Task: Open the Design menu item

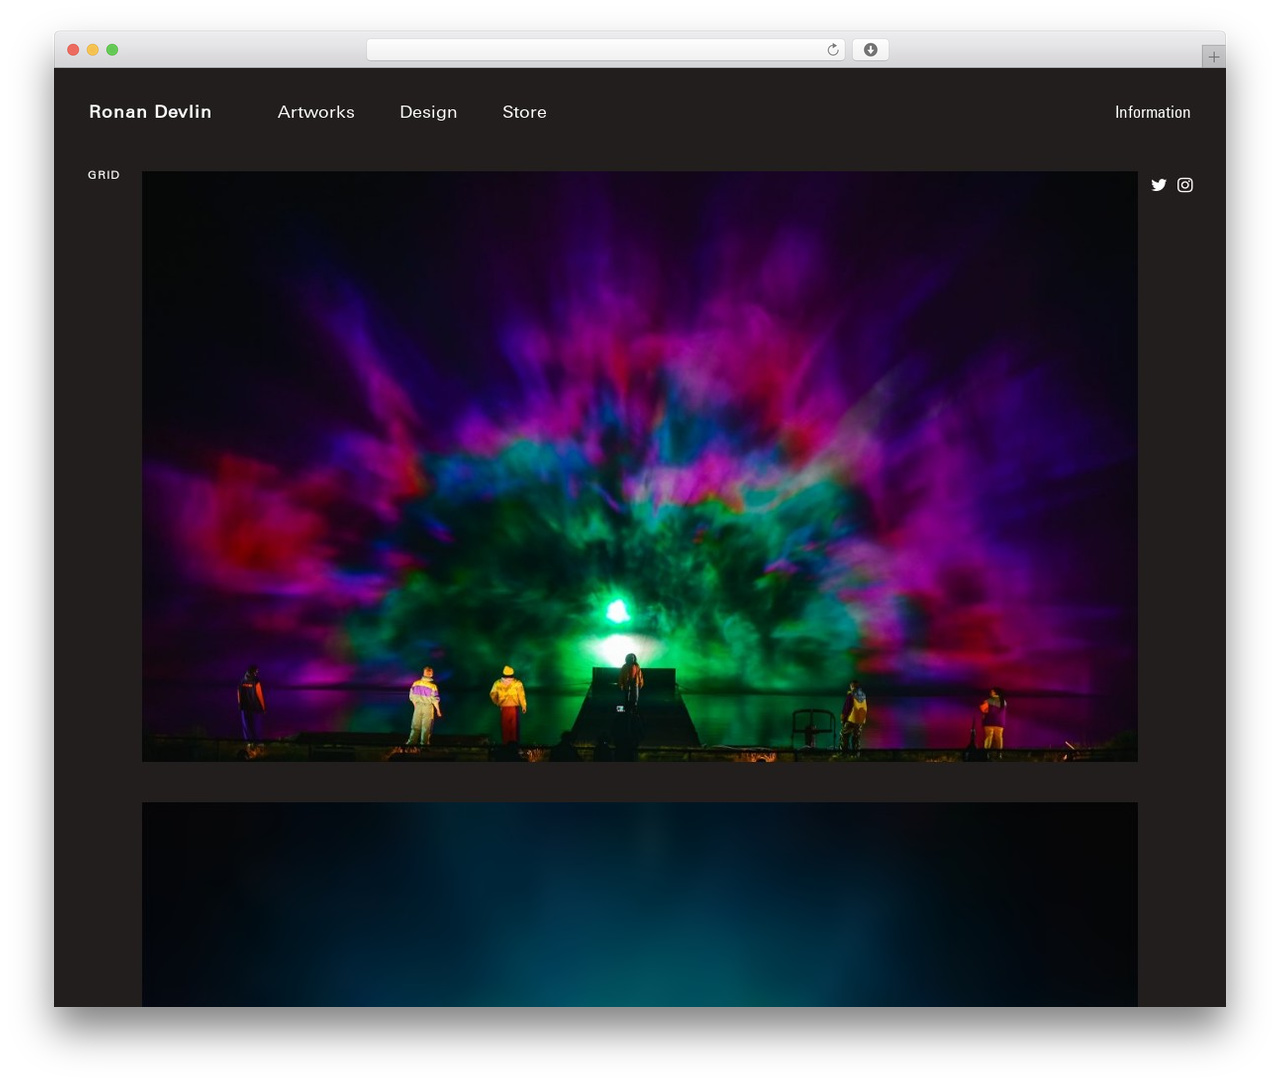Action: [428, 112]
